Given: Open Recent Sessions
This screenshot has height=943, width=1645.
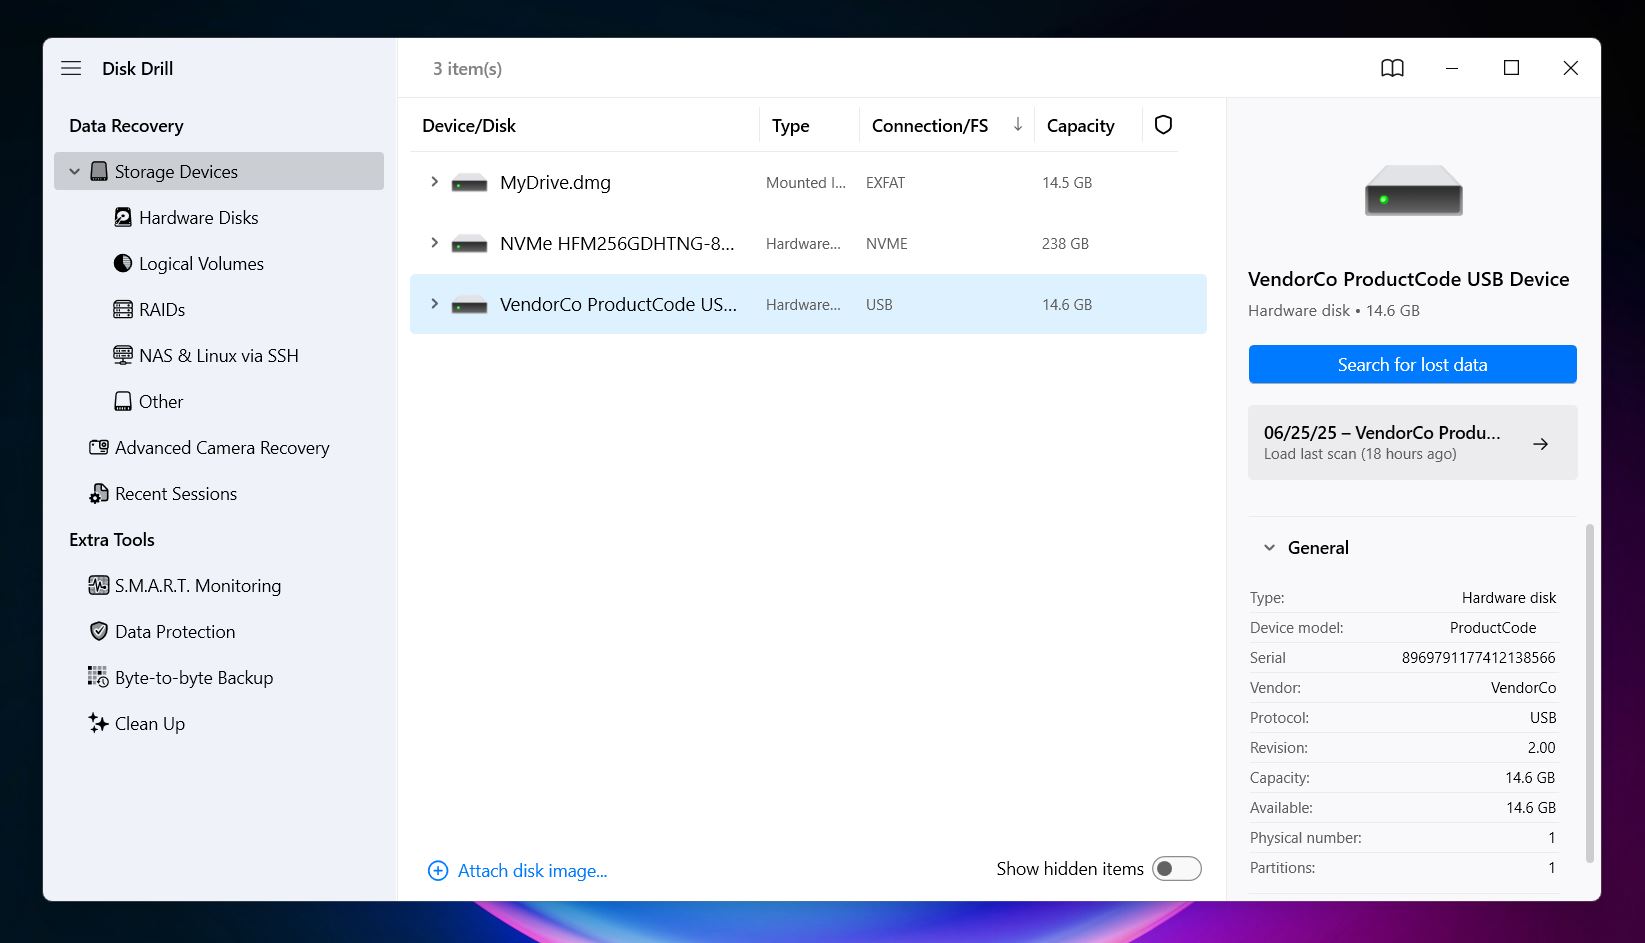Looking at the screenshot, I should [176, 494].
